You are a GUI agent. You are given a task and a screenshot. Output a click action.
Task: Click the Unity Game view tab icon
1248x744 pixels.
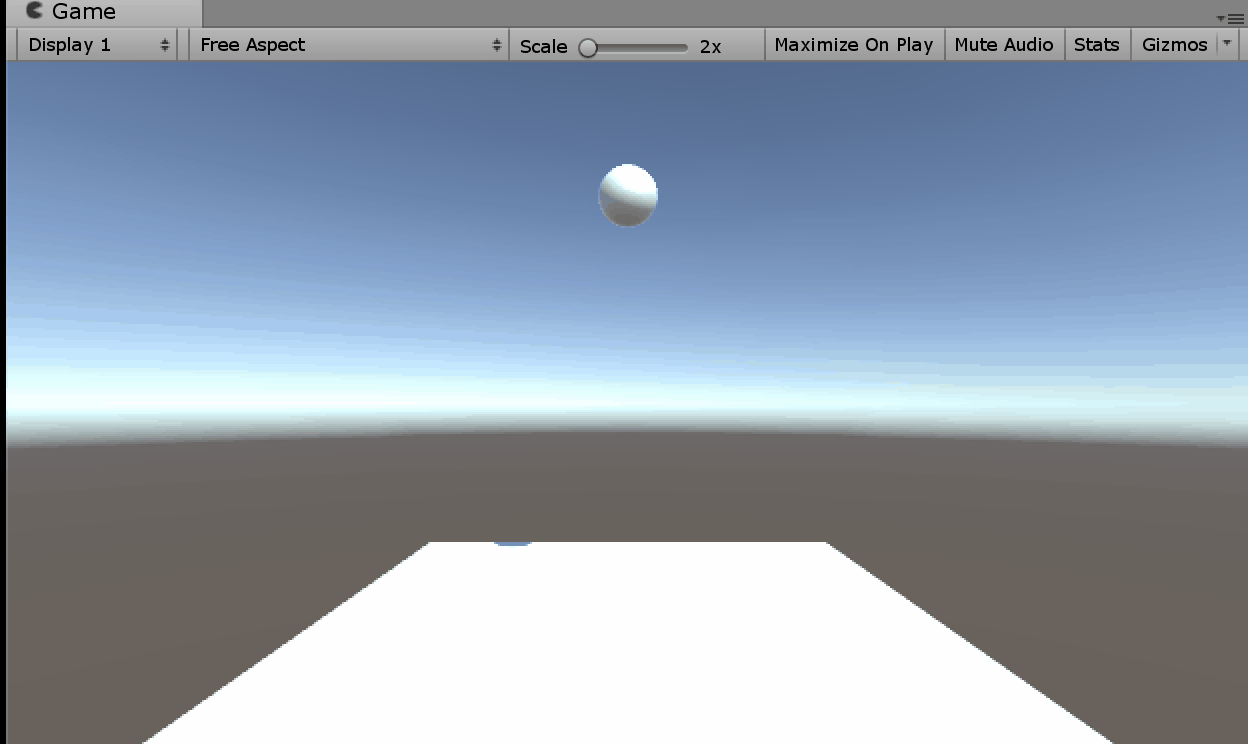point(35,12)
